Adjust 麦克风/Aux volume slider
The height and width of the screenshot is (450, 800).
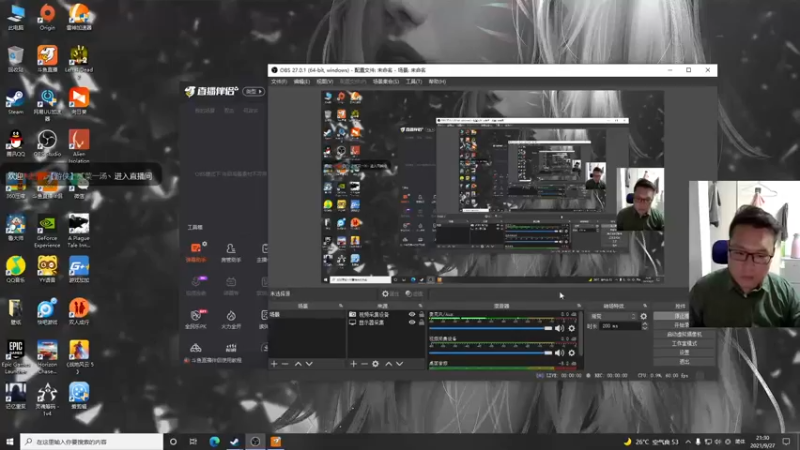(491, 329)
